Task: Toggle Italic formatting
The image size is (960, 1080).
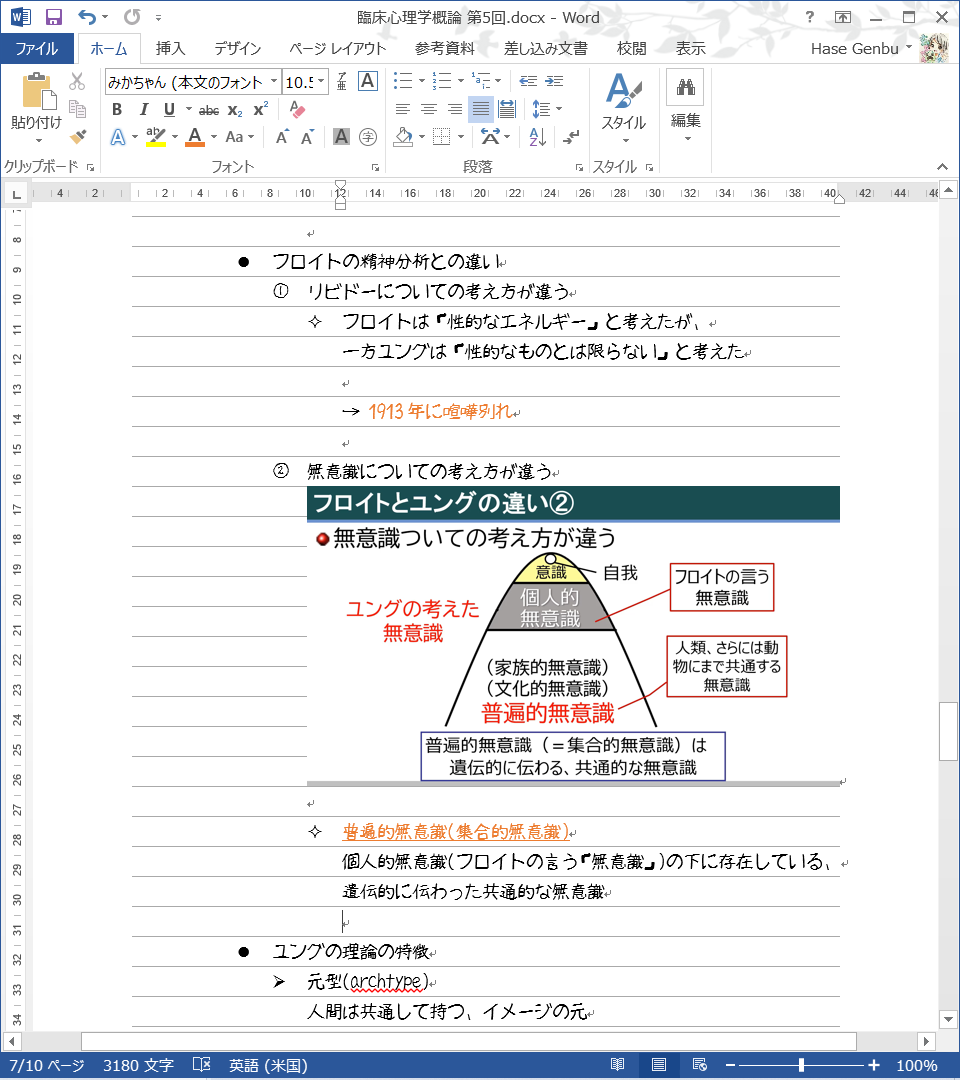Action: [143, 109]
